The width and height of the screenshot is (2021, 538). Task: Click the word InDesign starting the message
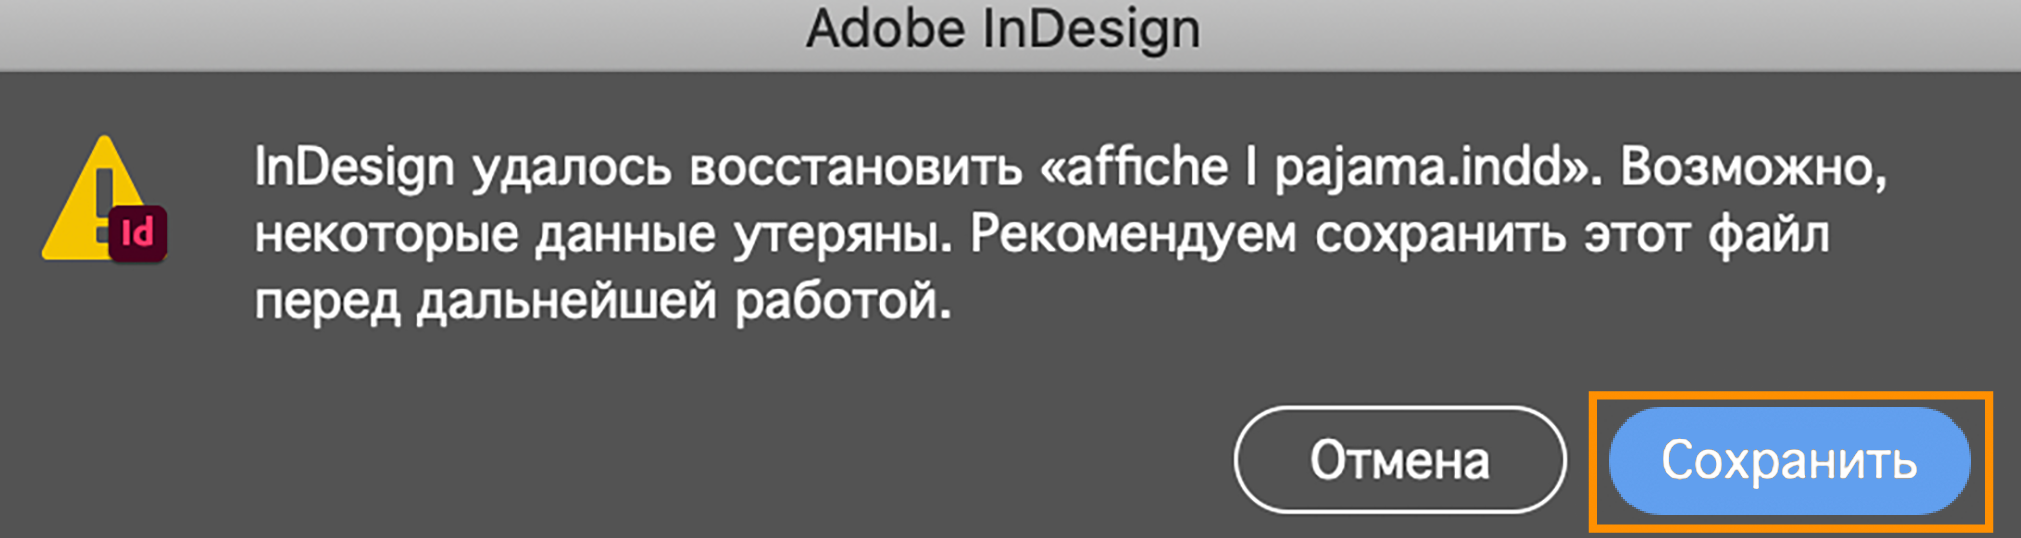click(x=354, y=167)
